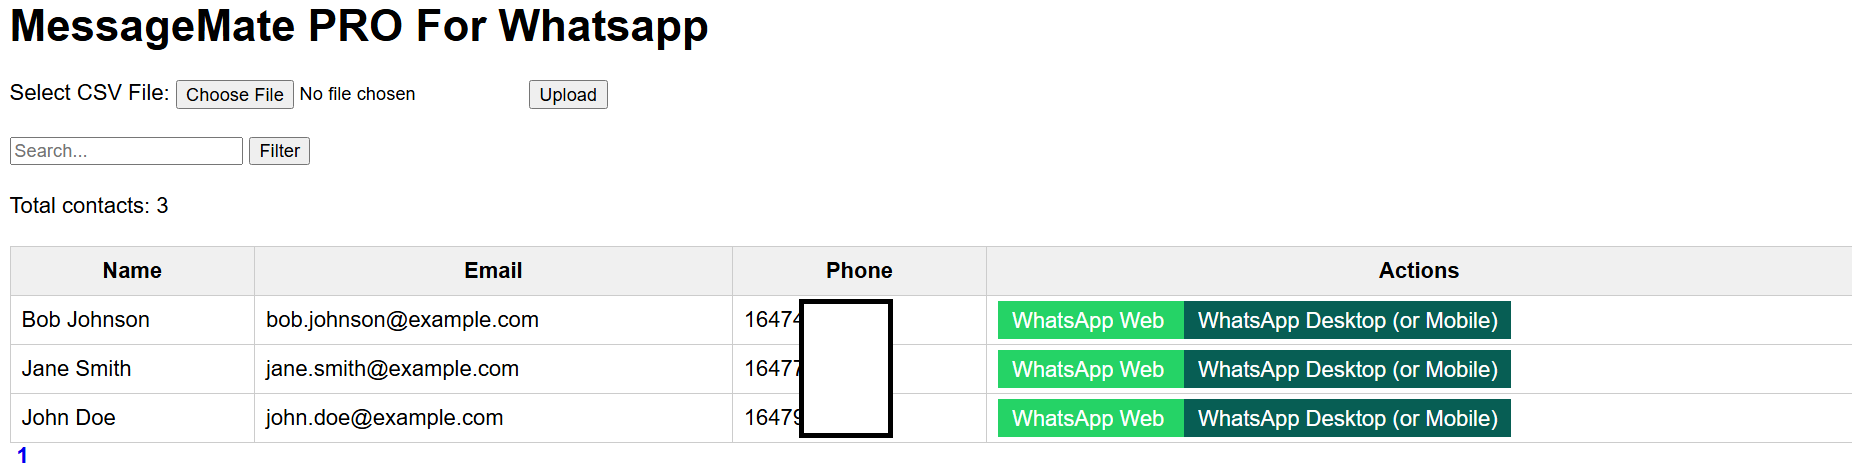Viewport: 1857px width, 468px height.
Task: Click the 'No file chosen' label
Action: (357, 94)
